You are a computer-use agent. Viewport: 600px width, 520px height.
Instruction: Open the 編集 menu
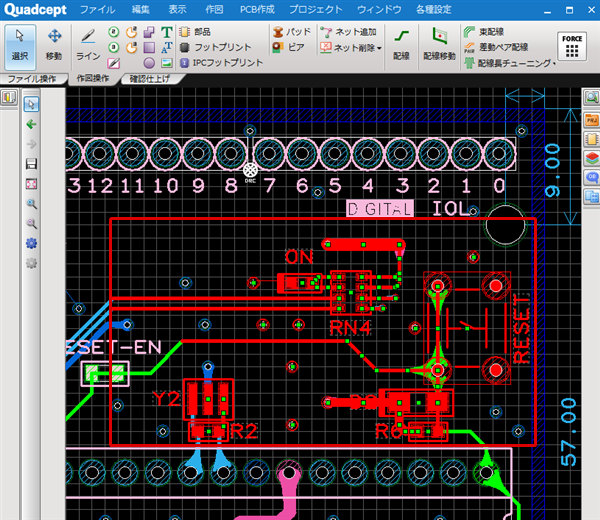(x=141, y=10)
